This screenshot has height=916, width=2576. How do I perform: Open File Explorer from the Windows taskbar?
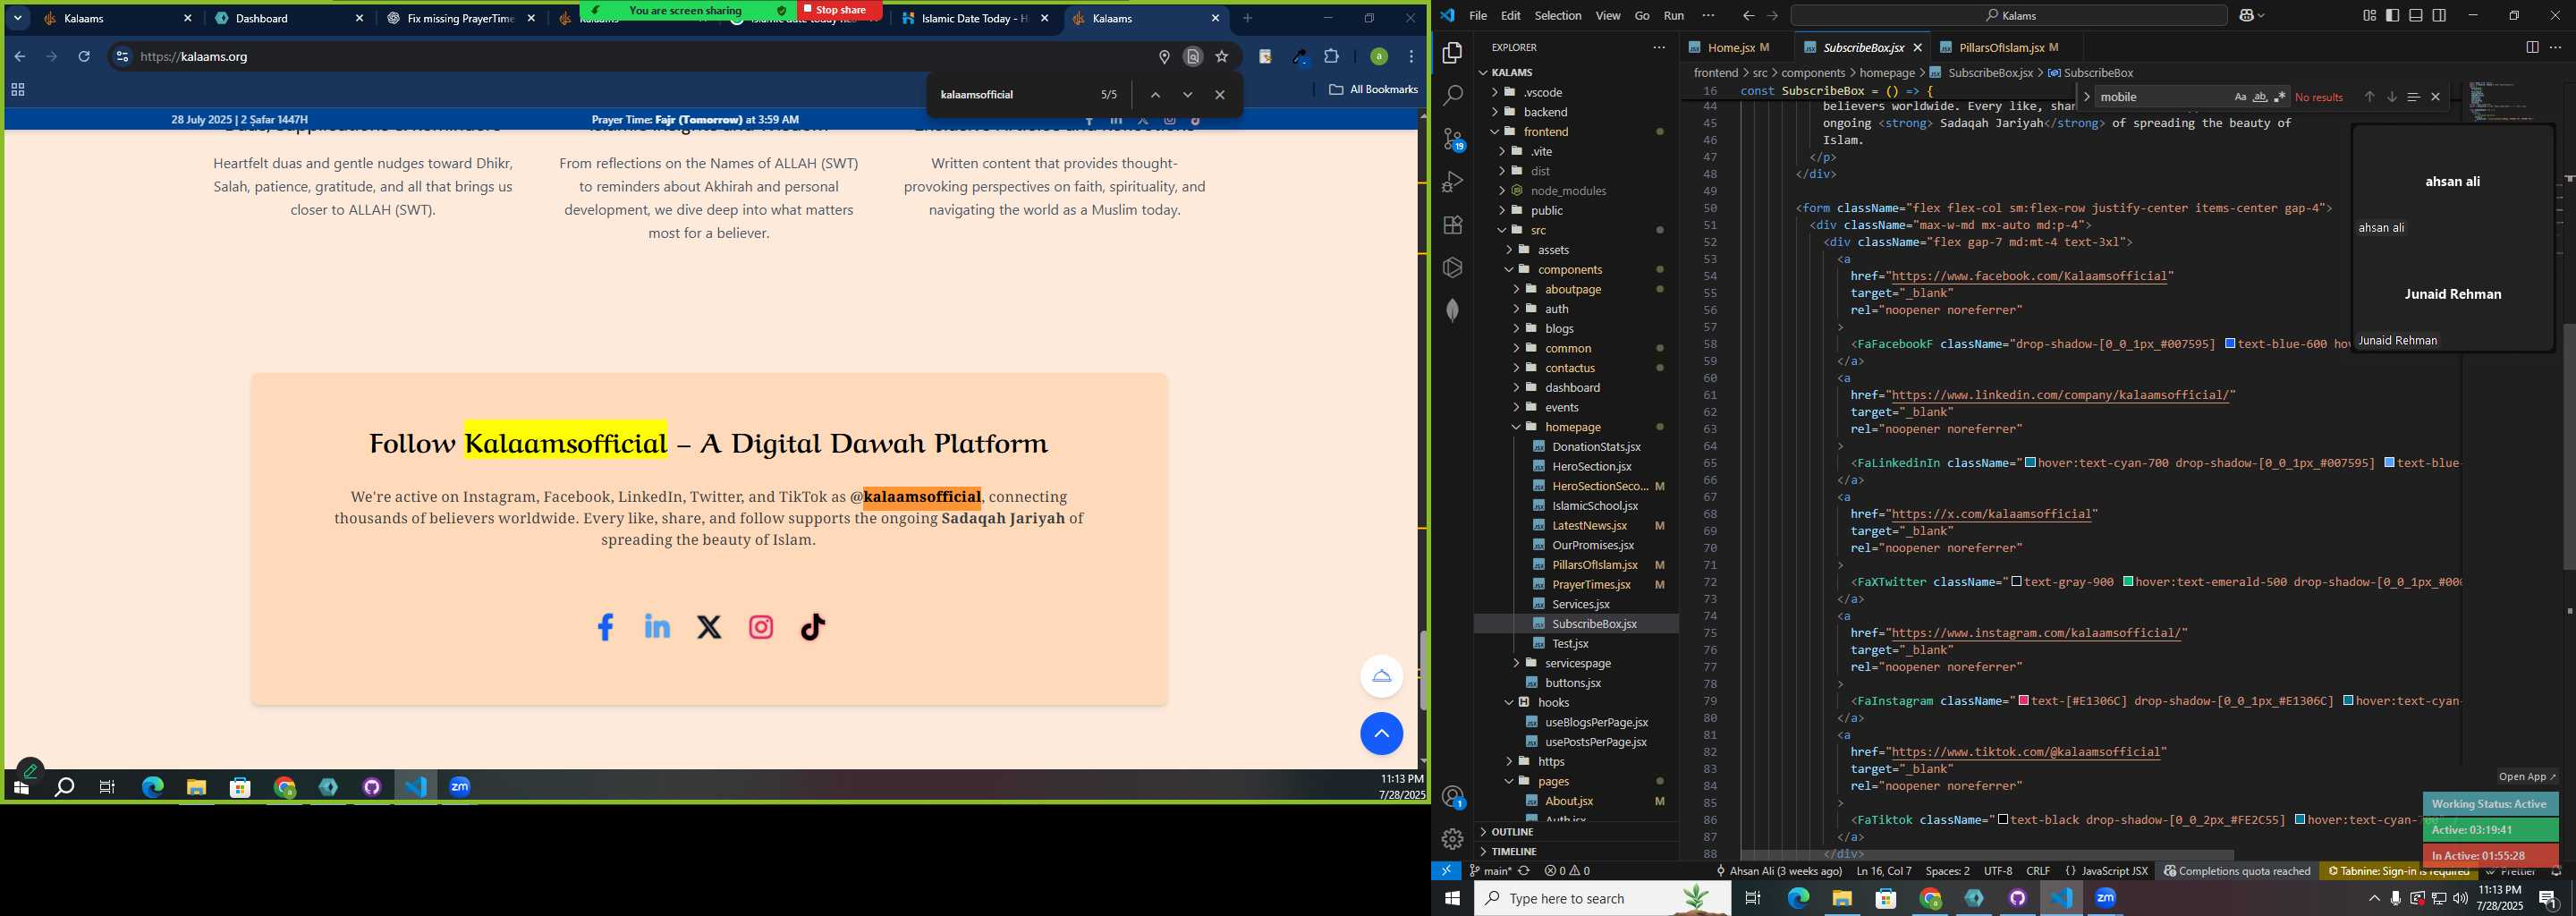(1842, 898)
